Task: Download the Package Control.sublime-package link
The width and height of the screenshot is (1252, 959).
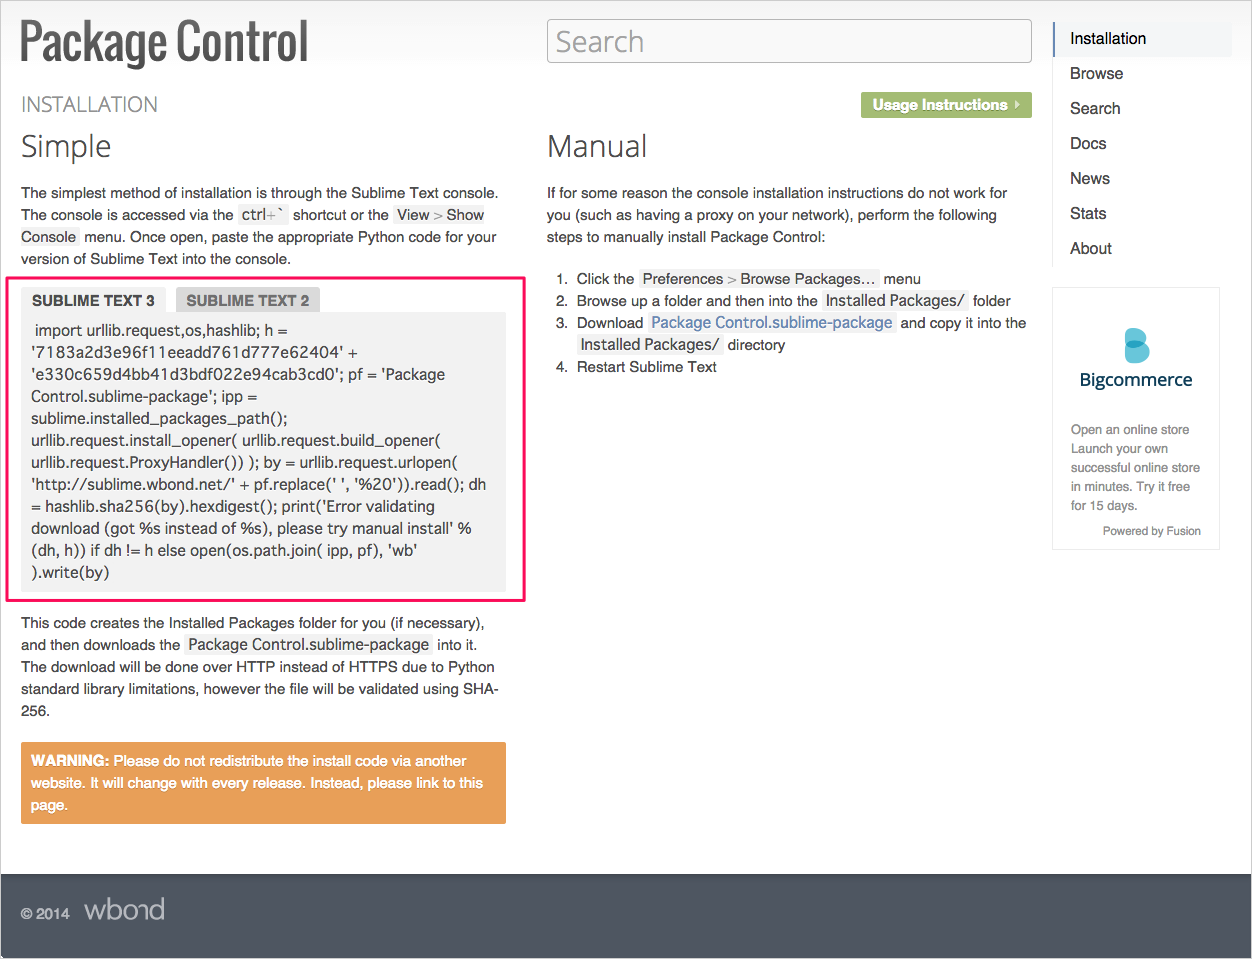Action: coord(772,322)
